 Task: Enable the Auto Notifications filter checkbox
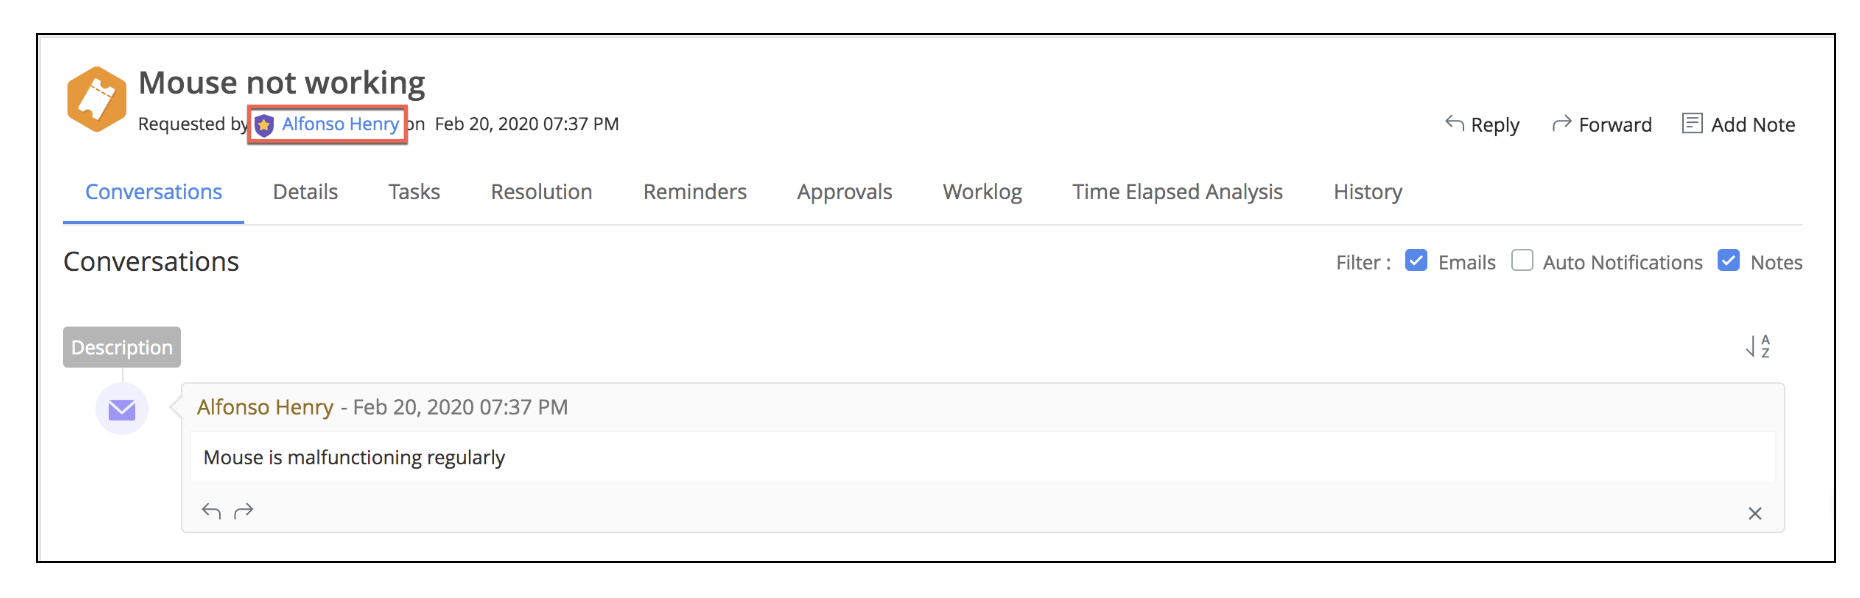[x=1522, y=261]
